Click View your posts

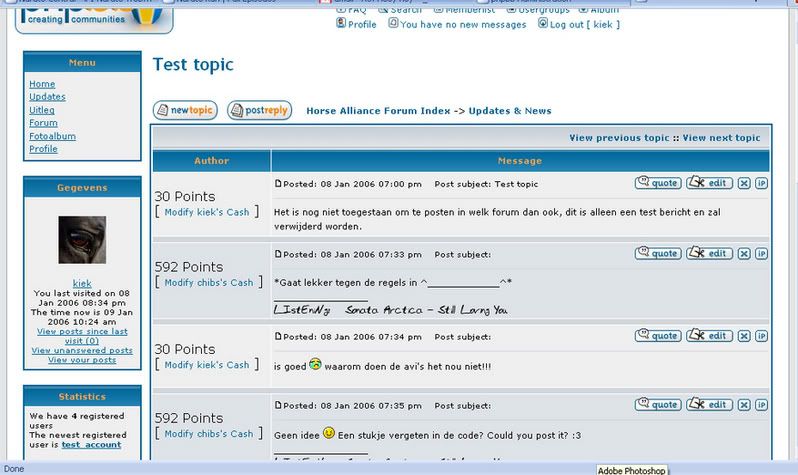(x=82, y=360)
